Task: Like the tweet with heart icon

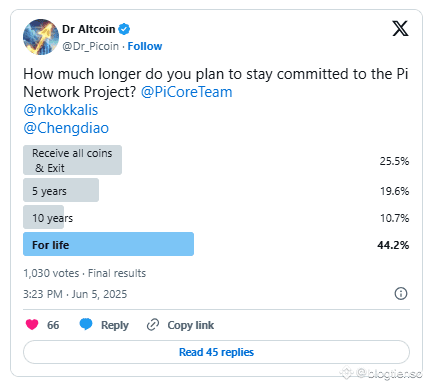Action: tap(32, 324)
